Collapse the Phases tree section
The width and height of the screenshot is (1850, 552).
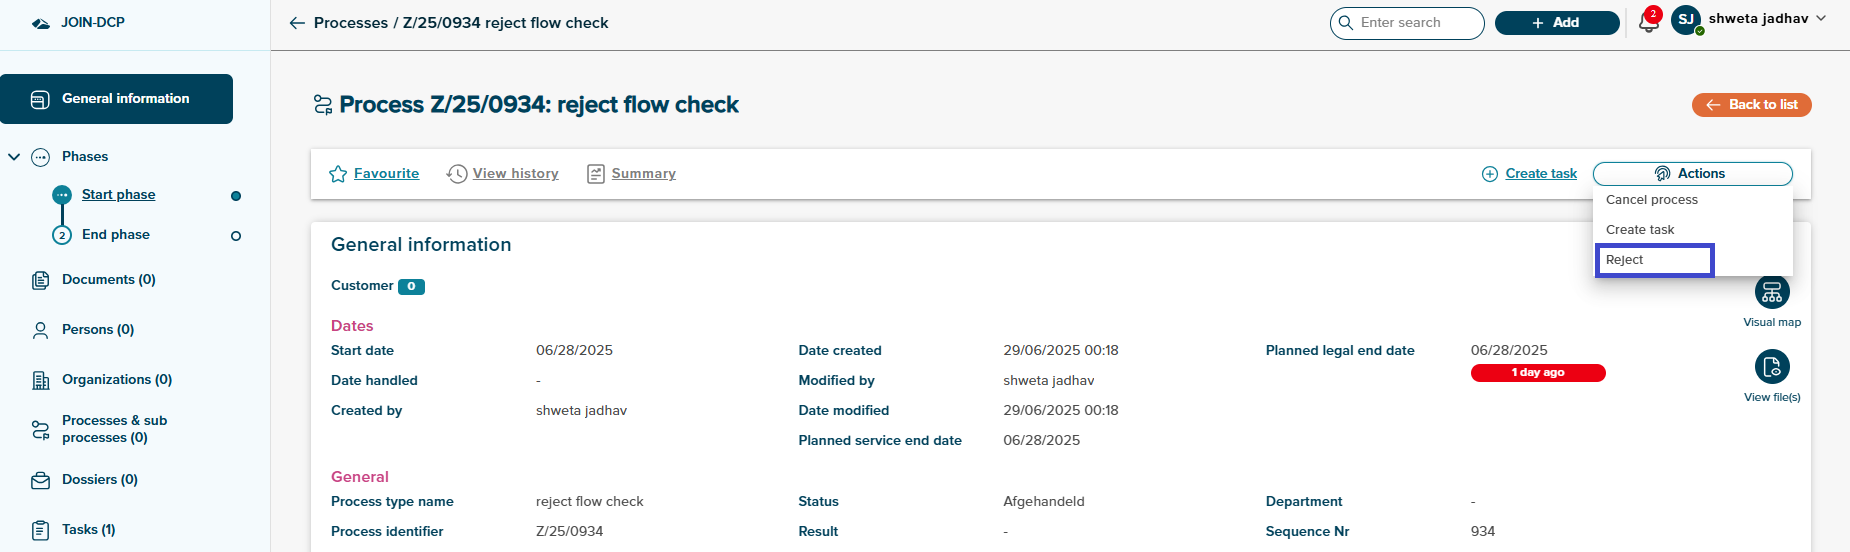click(x=14, y=157)
